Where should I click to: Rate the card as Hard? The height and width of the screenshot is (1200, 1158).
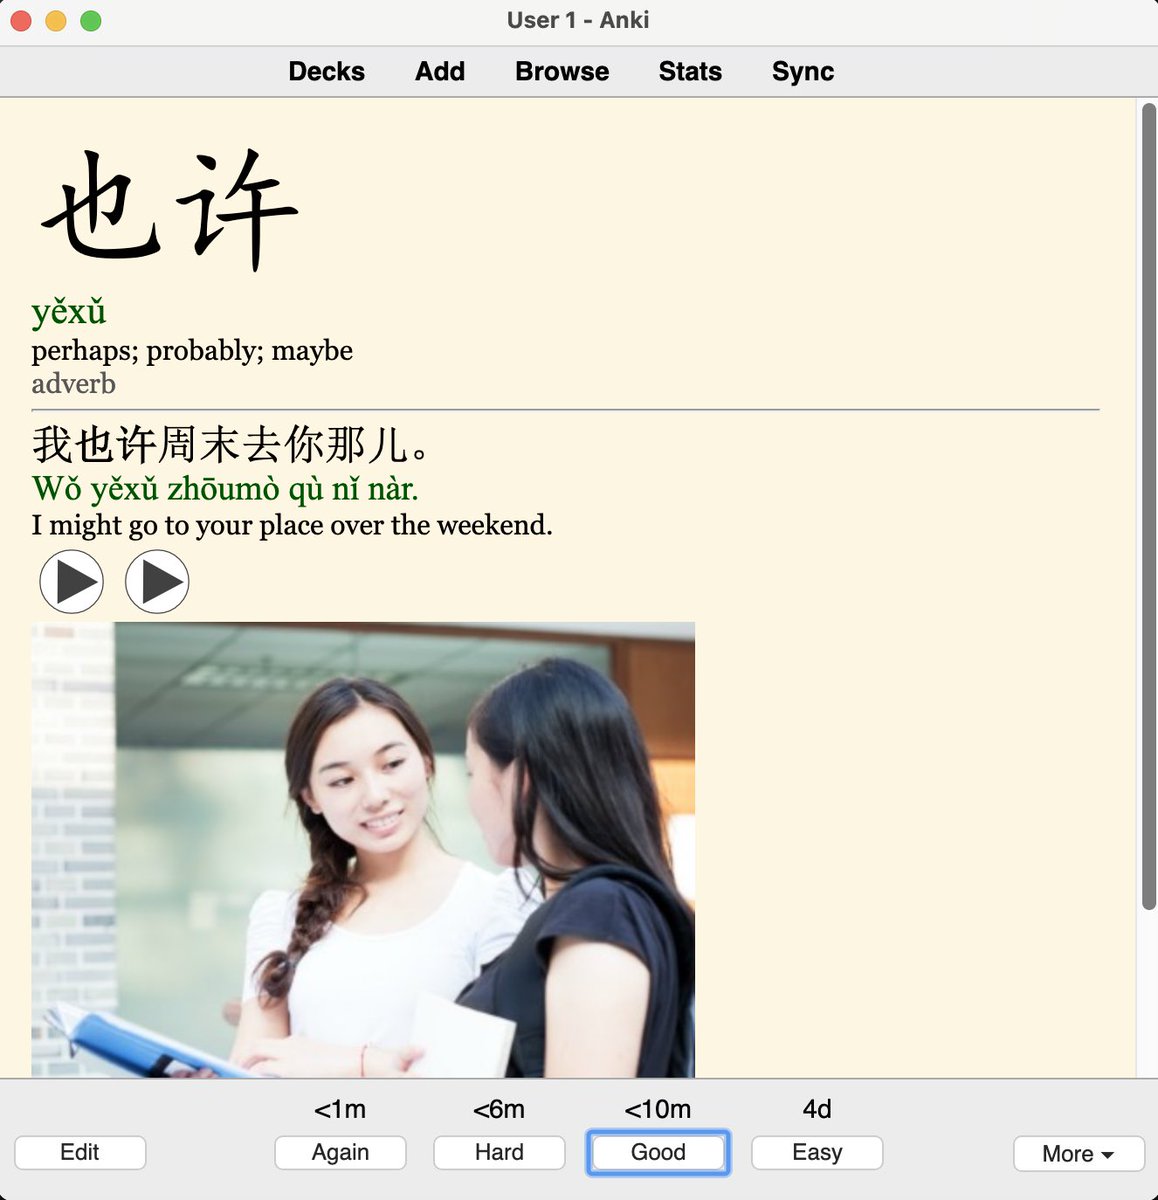pyautogui.click(x=499, y=1152)
